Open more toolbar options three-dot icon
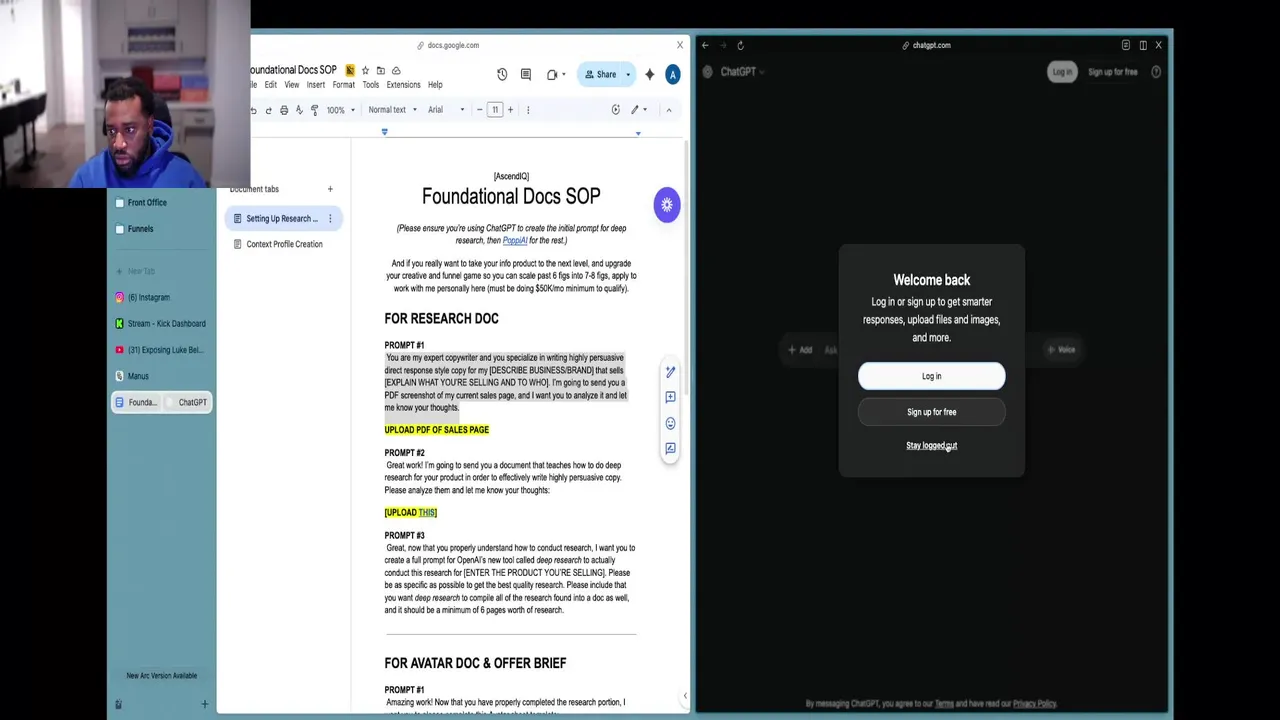This screenshot has height=720, width=1280. point(528,110)
